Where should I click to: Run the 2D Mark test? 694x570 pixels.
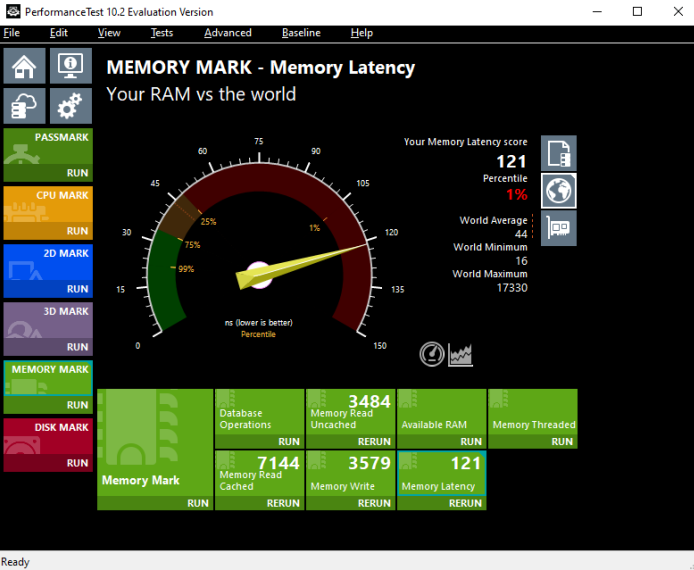48,289
